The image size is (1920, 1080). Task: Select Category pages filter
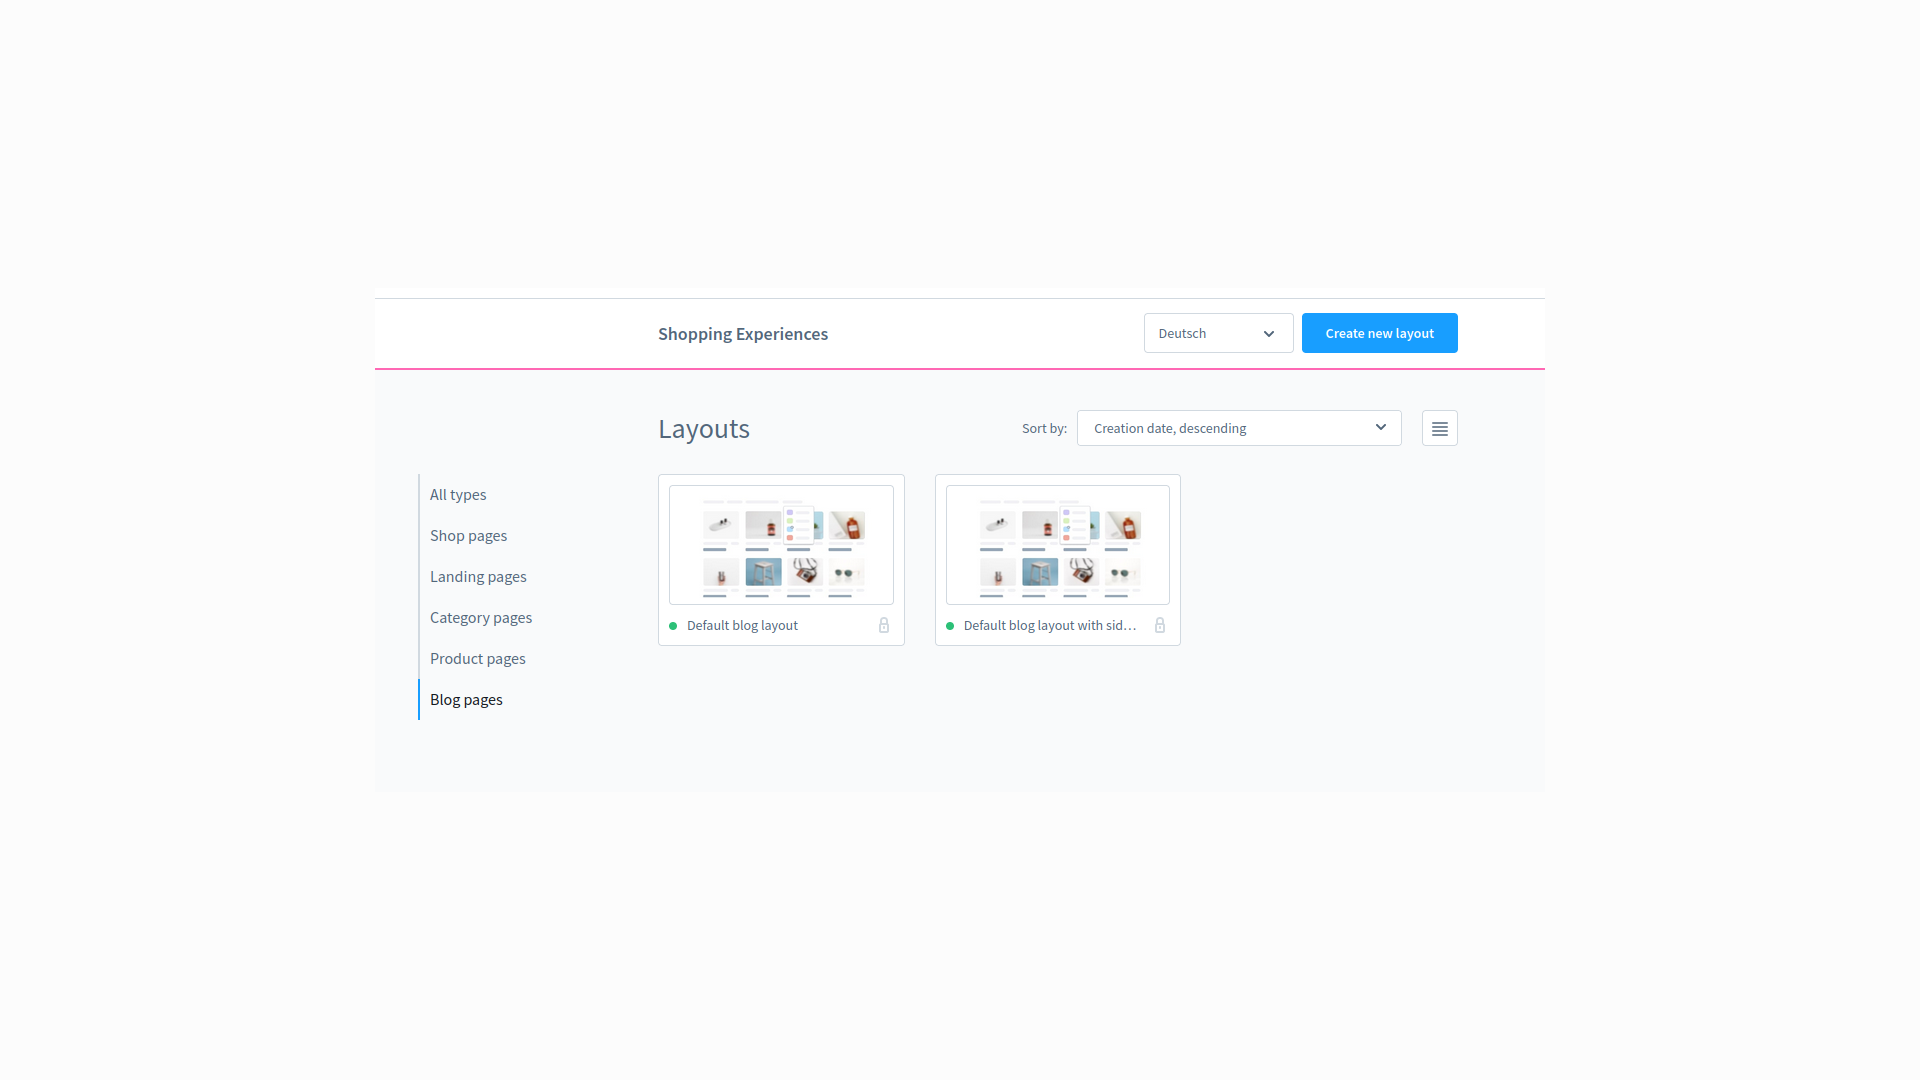(x=481, y=617)
